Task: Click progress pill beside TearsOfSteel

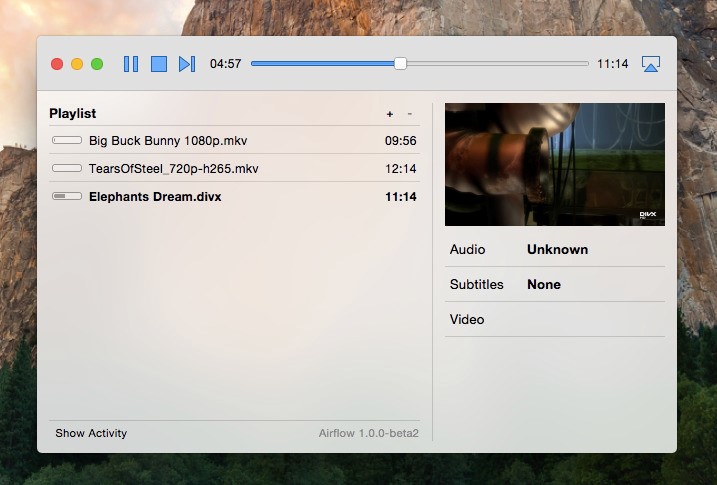Action: pos(67,168)
